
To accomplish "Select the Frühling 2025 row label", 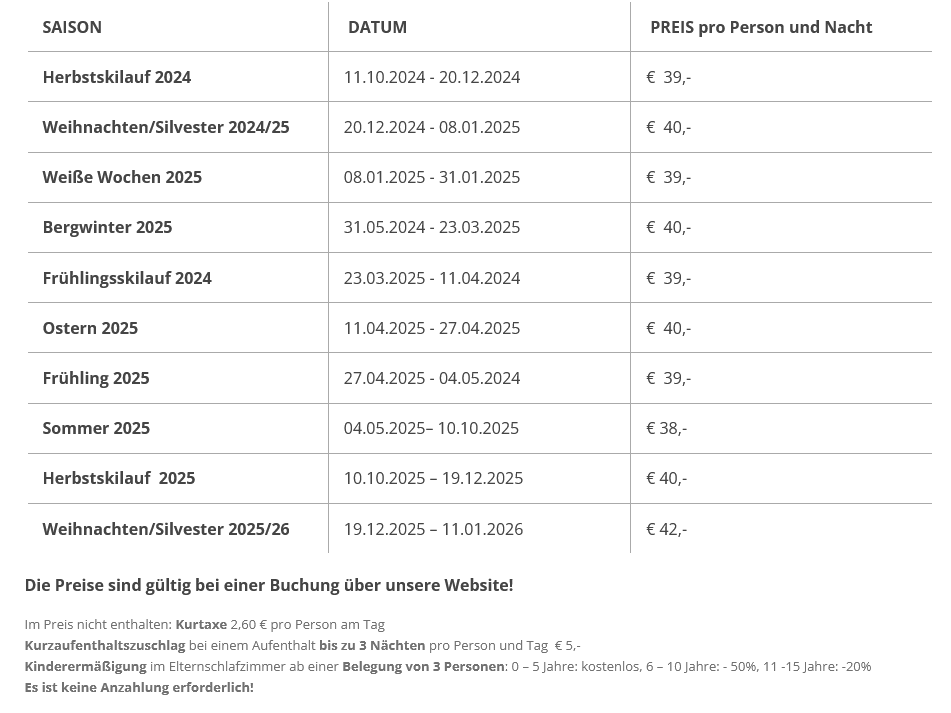I will click(x=96, y=378).
